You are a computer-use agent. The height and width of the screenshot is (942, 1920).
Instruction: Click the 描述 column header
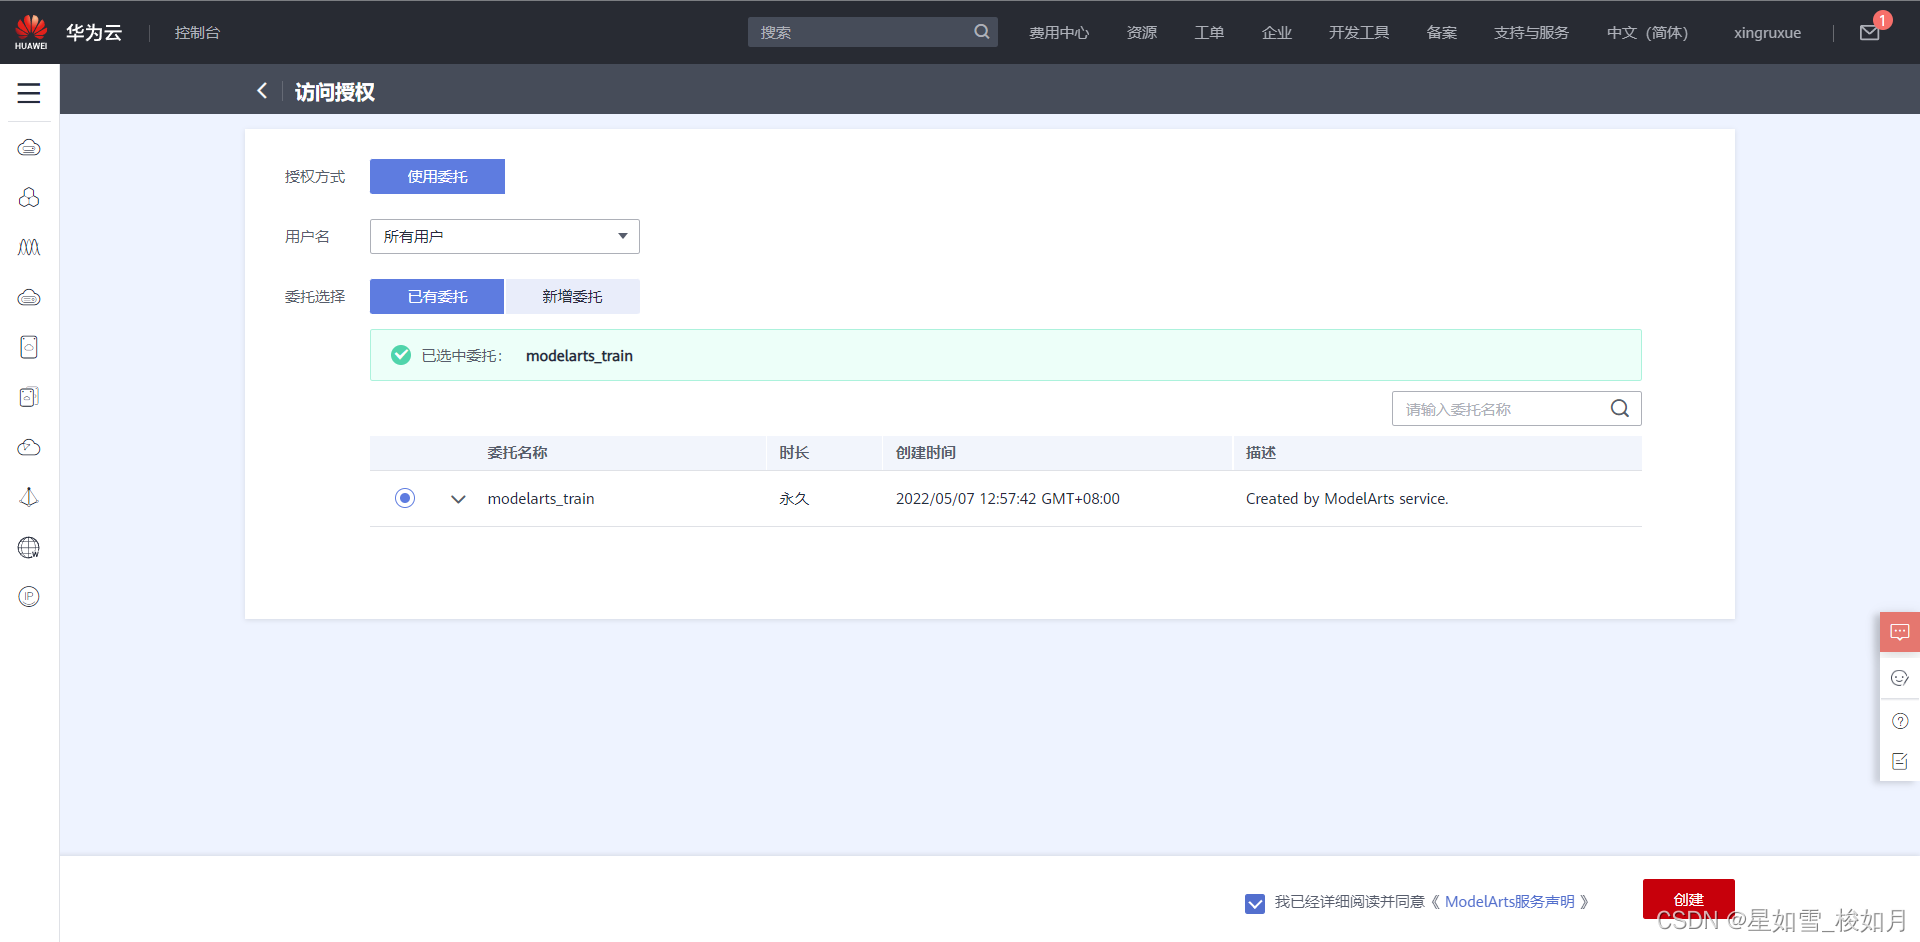(x=1261, y=453)
